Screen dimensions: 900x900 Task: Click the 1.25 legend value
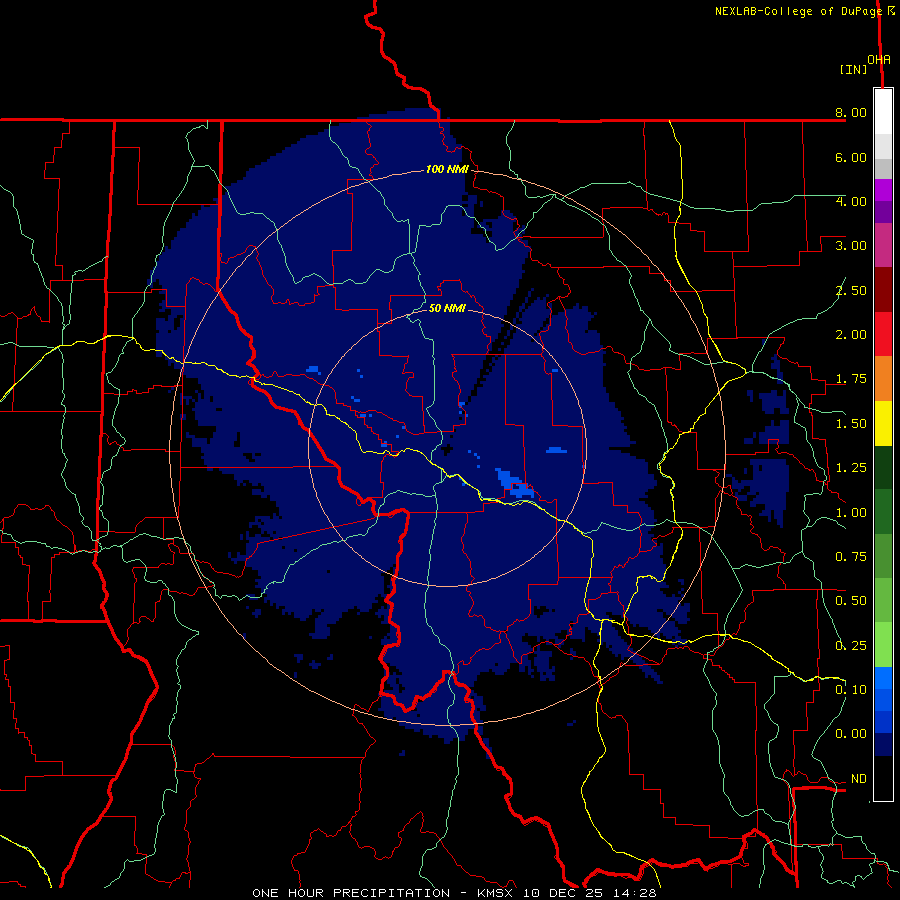point(851,468)
